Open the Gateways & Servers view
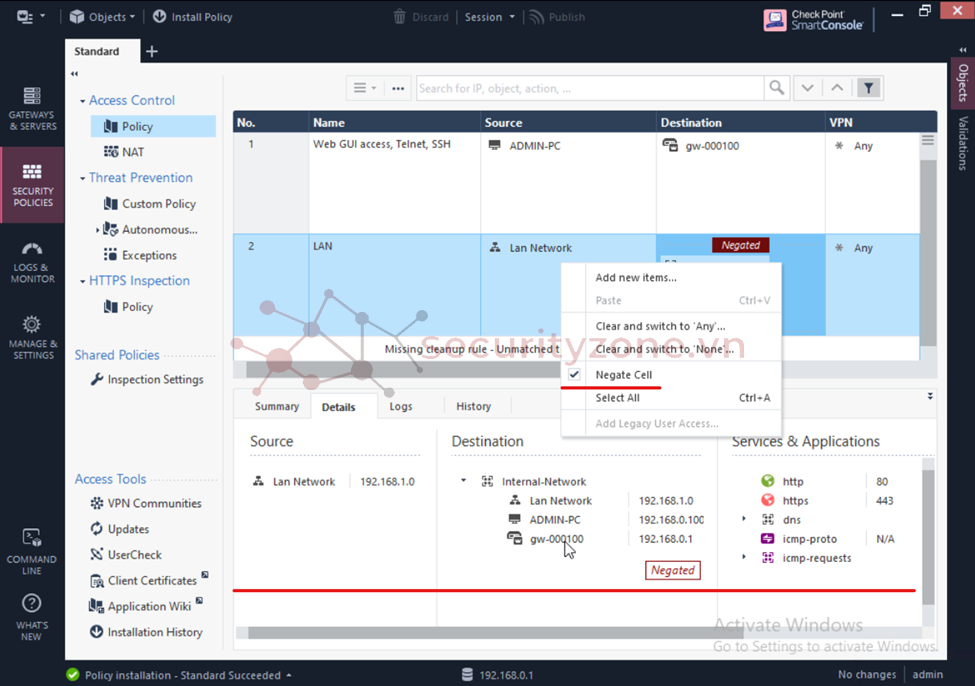Viewport: 975px width, 686px height. click(x=32, y=108)
